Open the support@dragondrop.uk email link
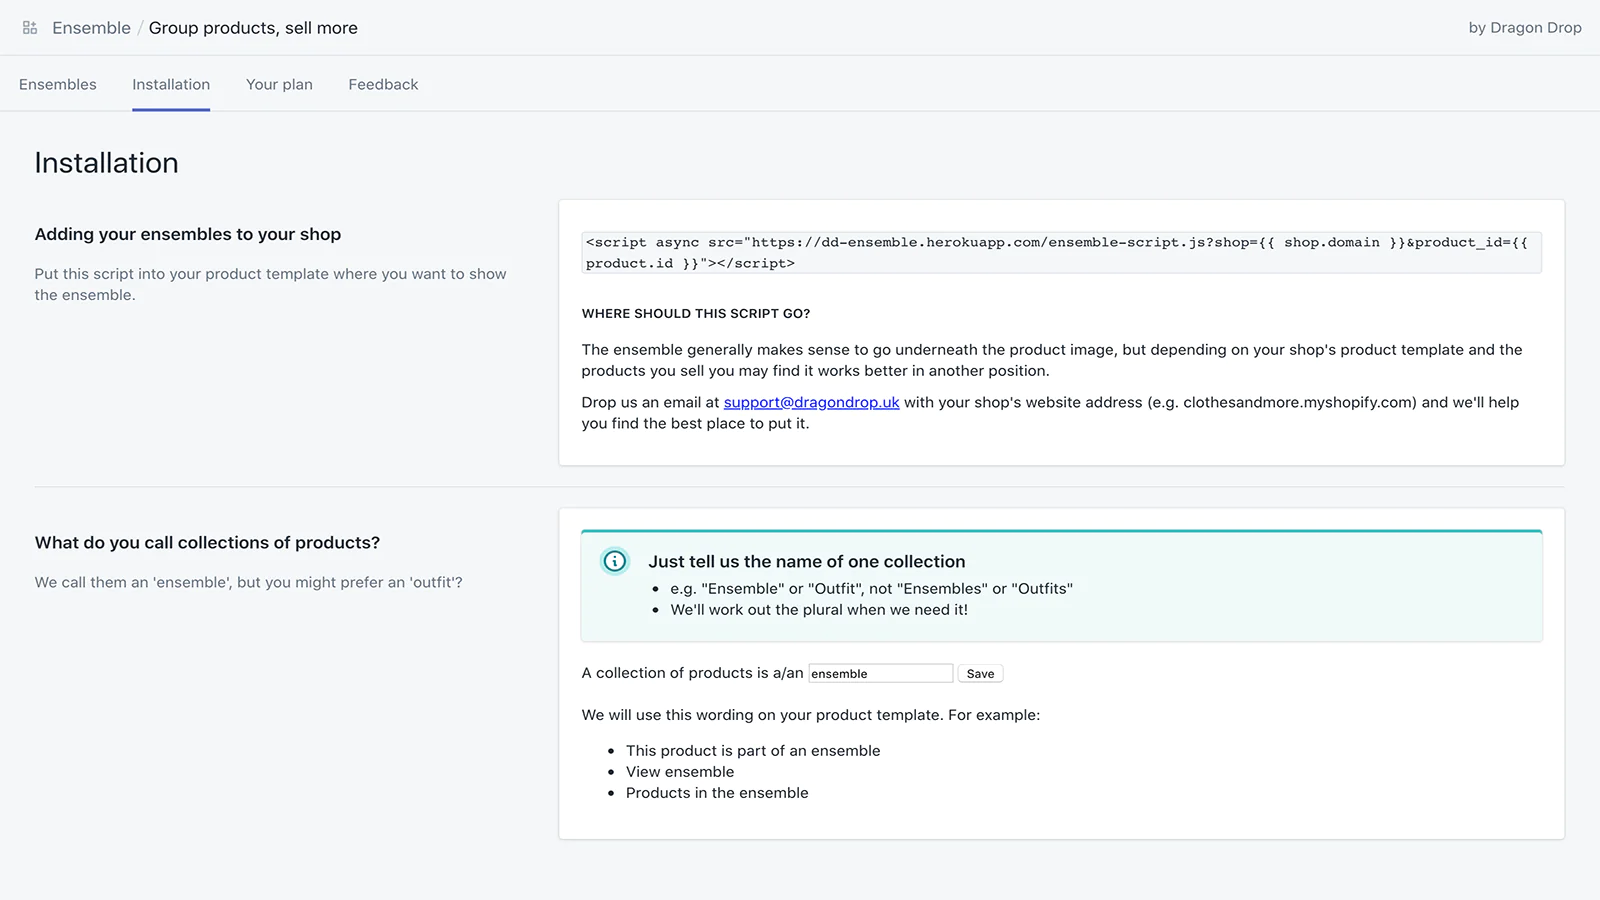This screenshot has width=1600, height=900. click(x=811, y=402)
